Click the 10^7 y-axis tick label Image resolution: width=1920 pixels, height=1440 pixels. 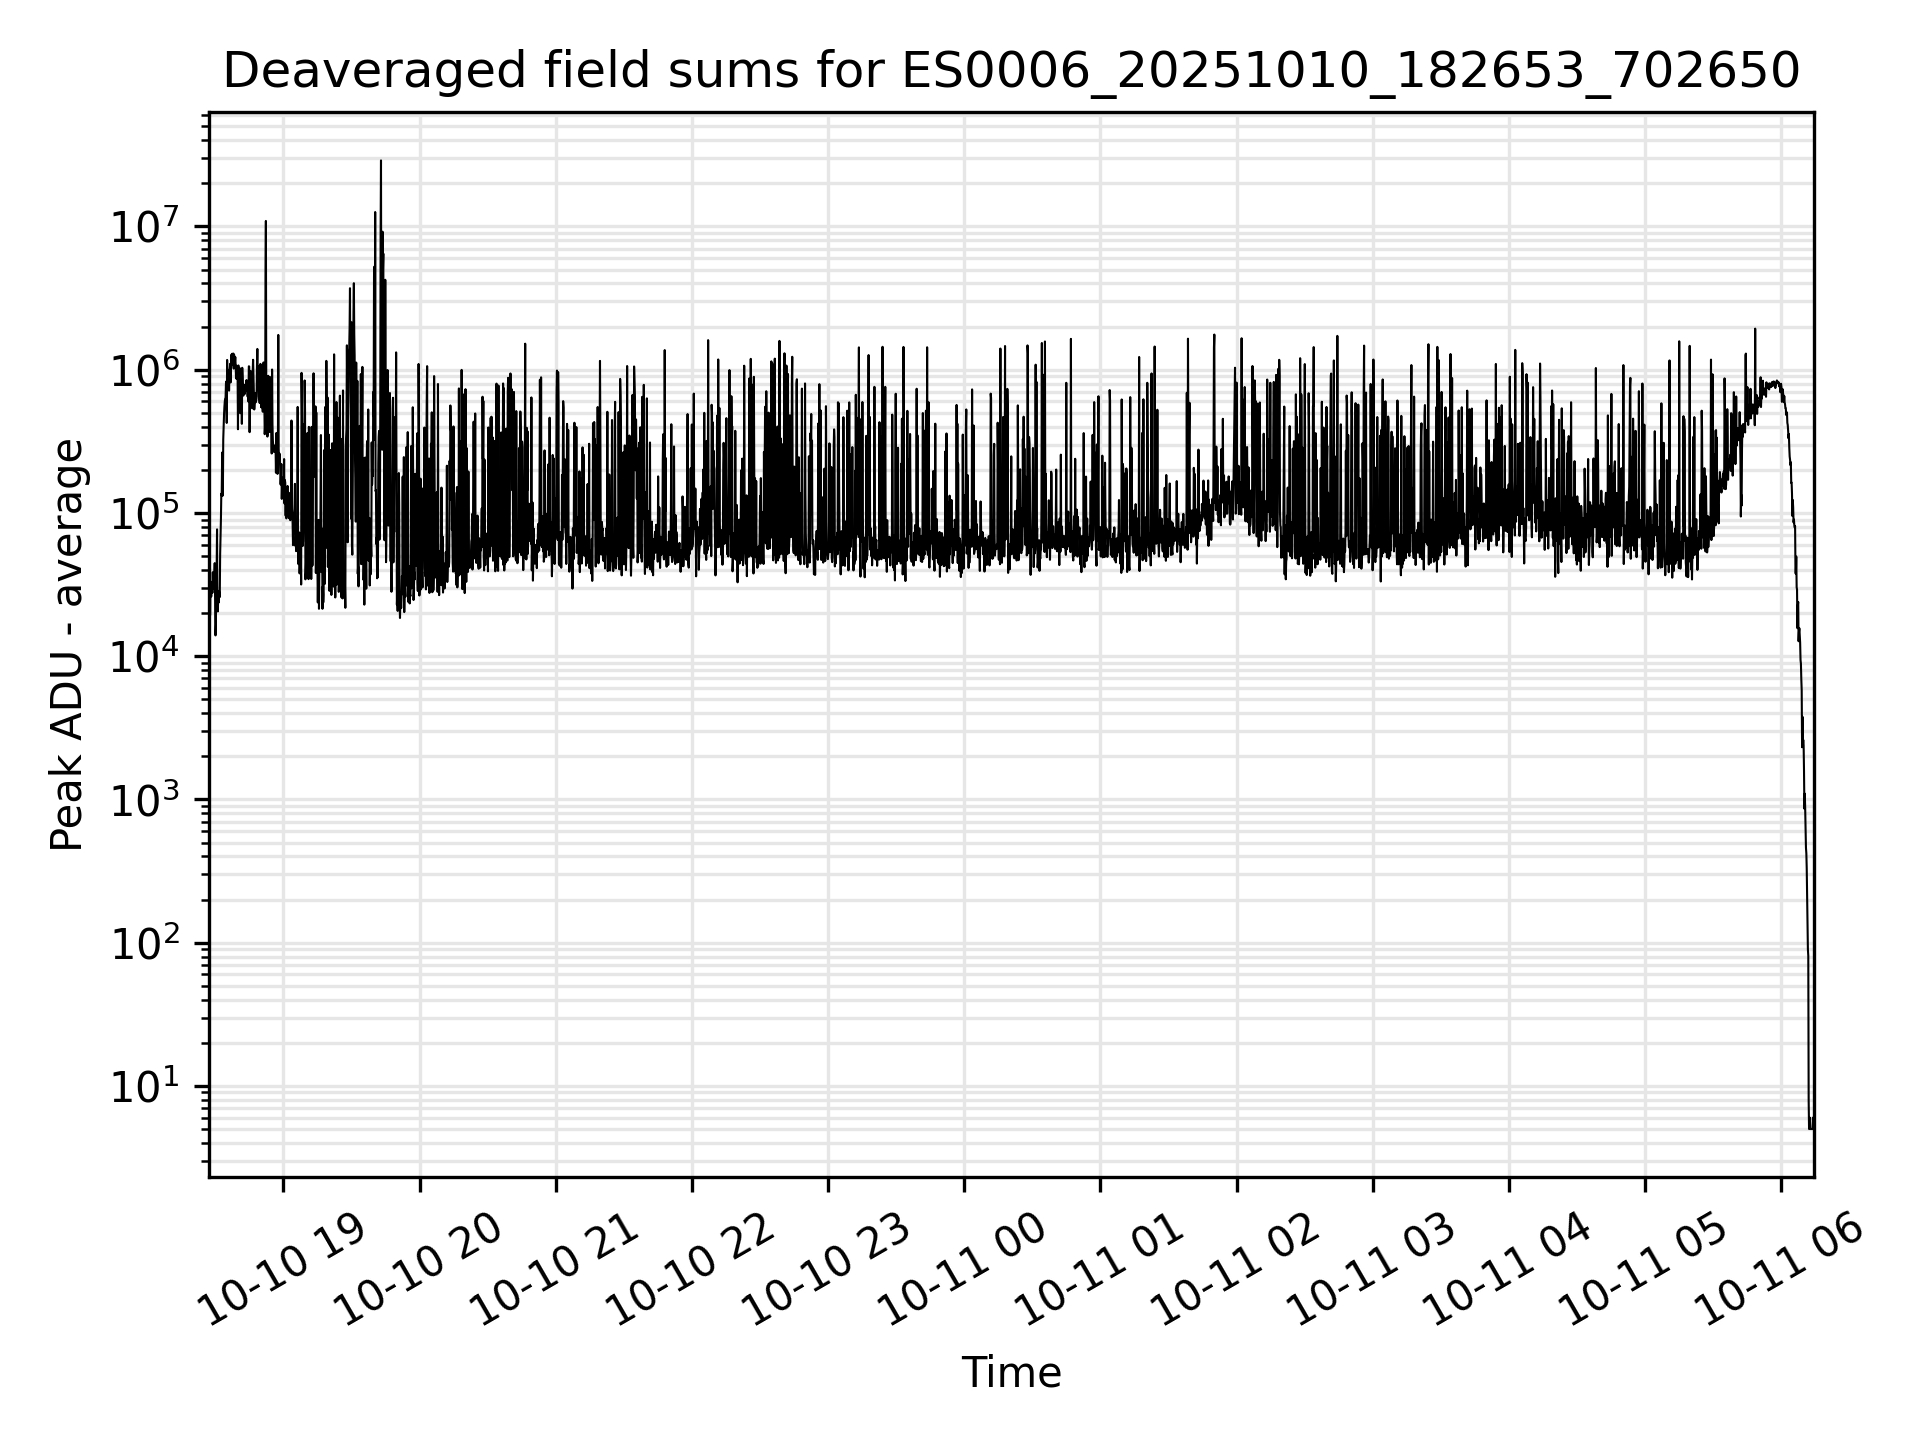(x=143, y=228)
